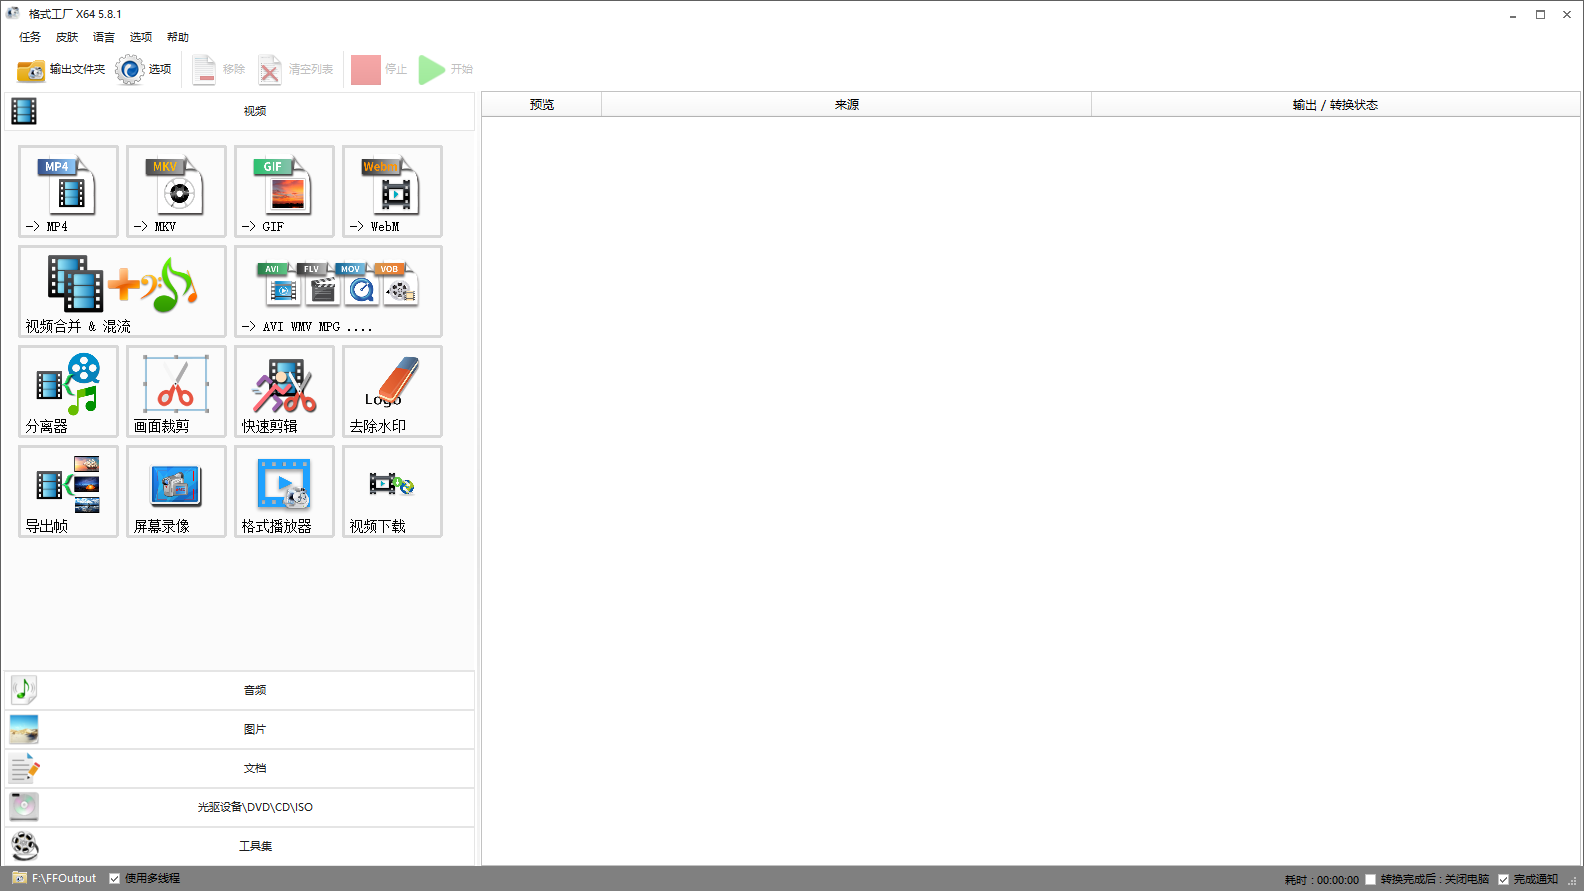Uncheck the 完成通知 checkbox
Image resolution: width=1584 pixels, height=891 pixels.
(1503, 880)
